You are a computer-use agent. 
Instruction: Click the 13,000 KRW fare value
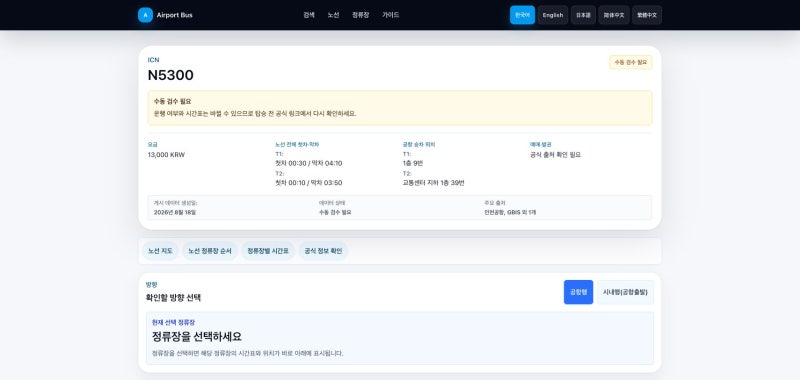166,155
